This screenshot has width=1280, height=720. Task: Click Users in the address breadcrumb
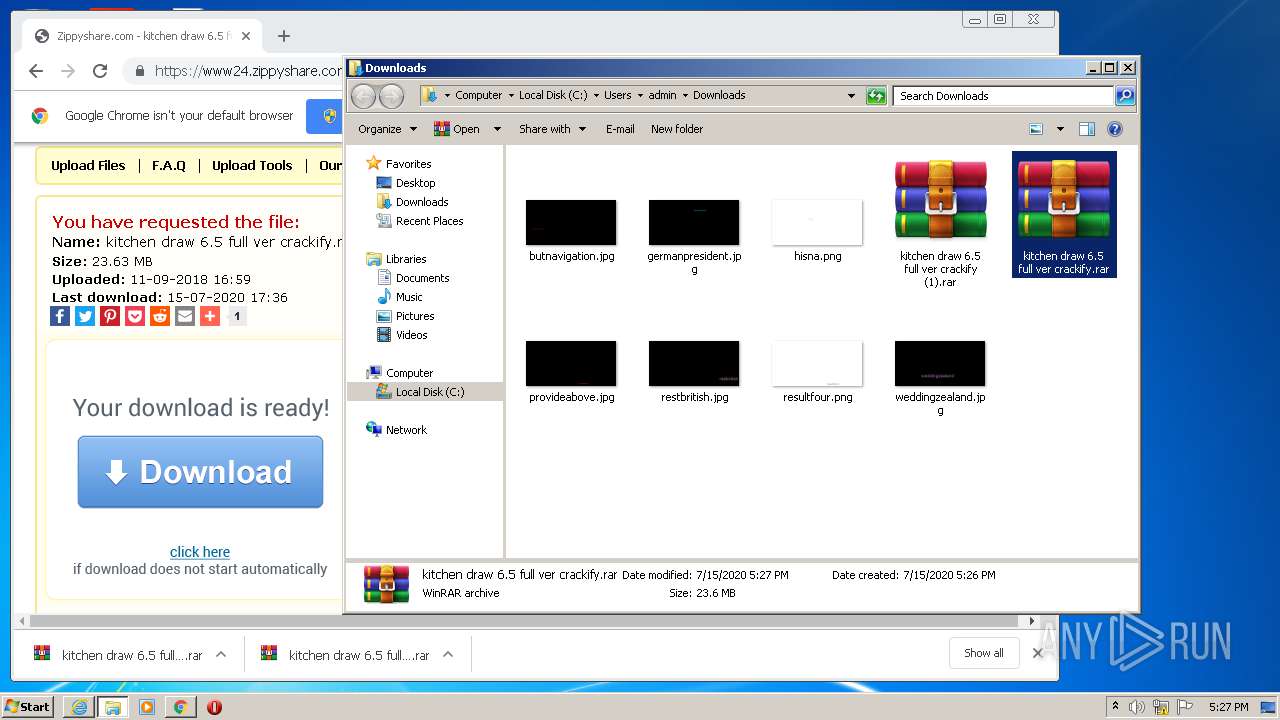pos(617,96)
